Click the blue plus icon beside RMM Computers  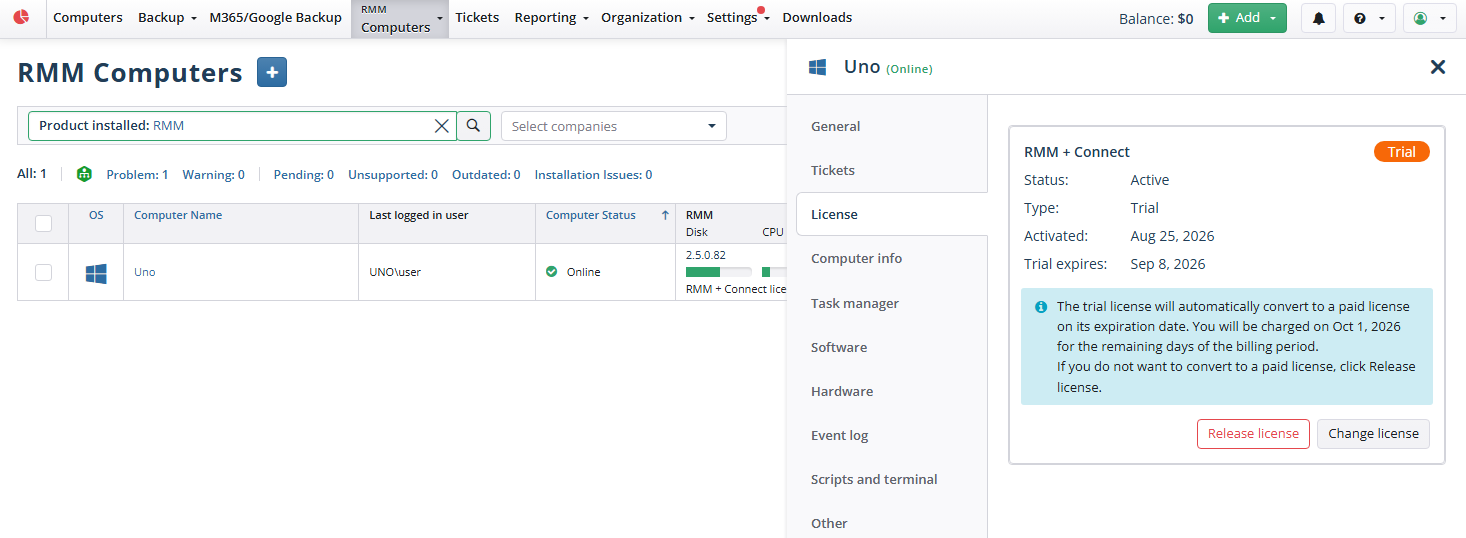pos(272,72)
